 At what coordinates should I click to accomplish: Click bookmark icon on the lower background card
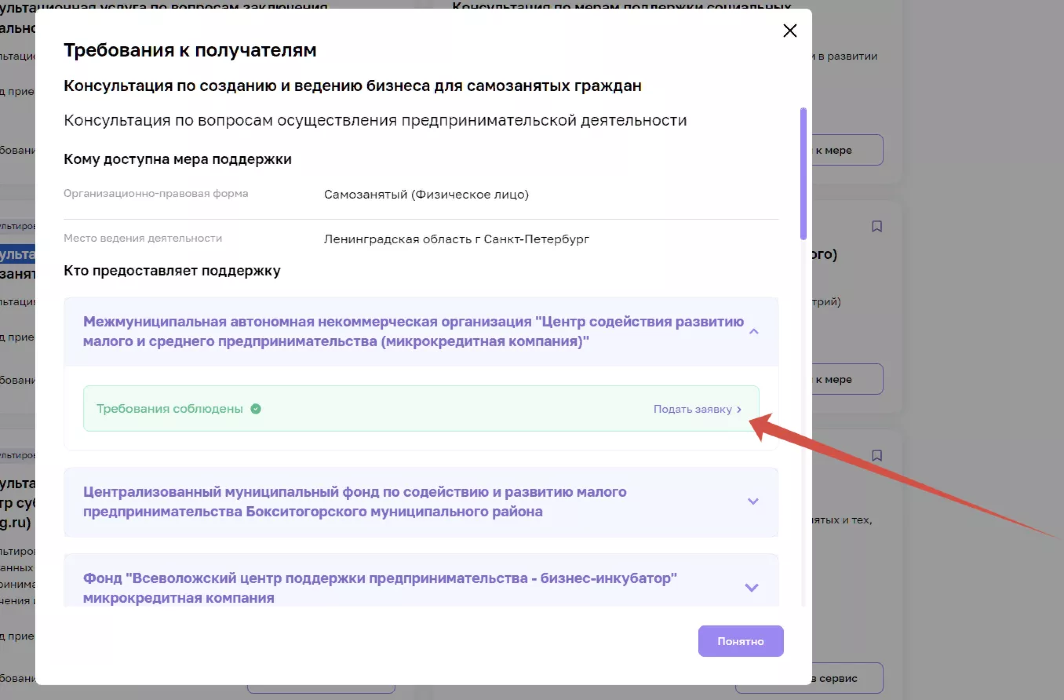[877, 455]
